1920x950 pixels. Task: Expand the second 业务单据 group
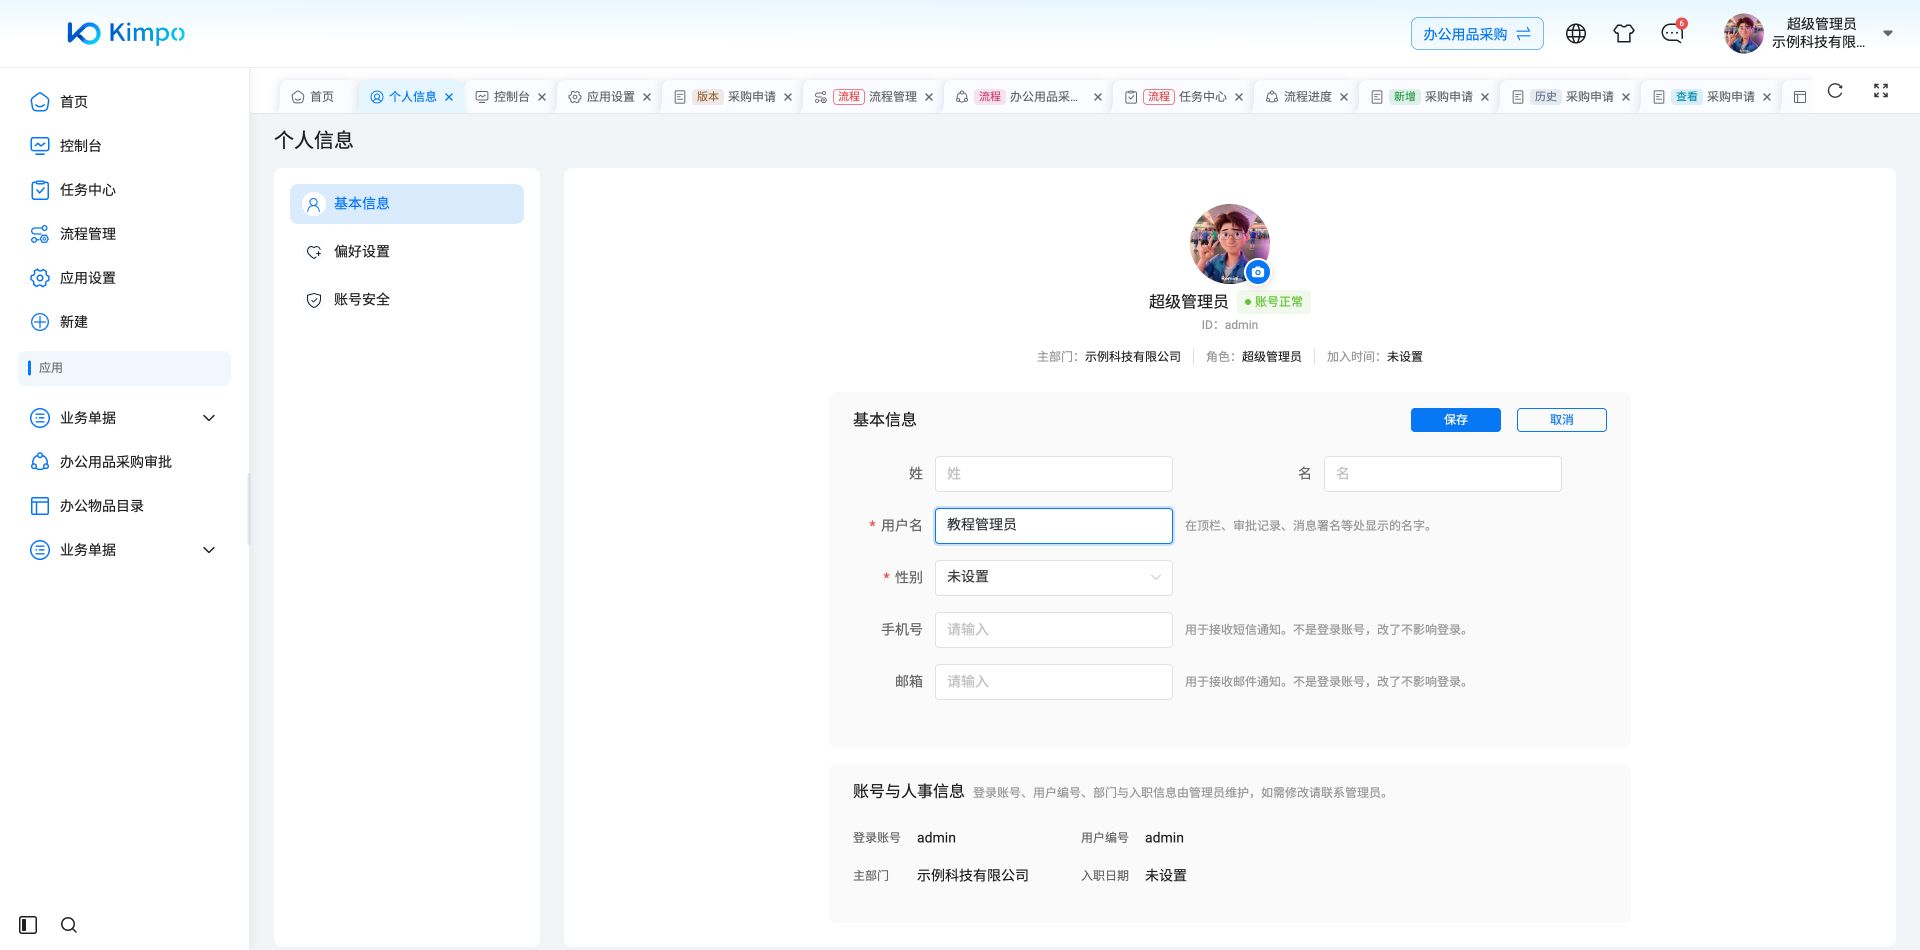point(124,550)
